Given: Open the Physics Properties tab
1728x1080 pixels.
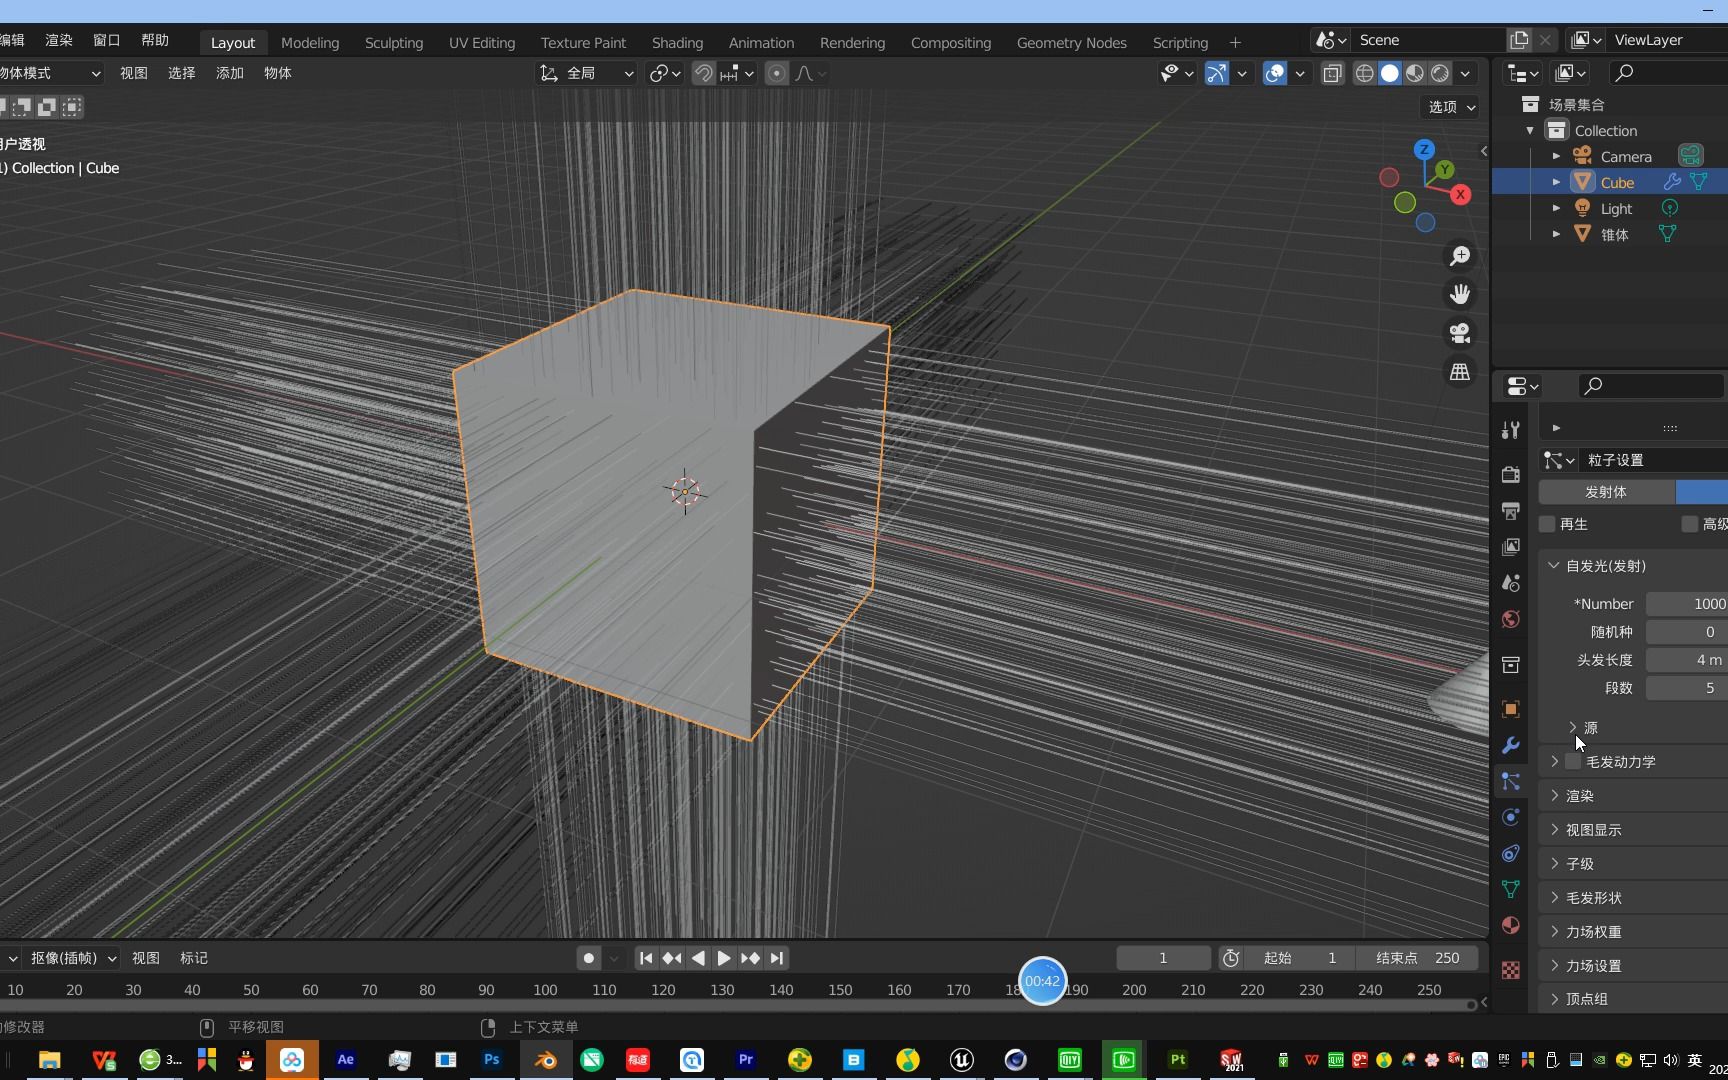Looking at the screenshot, I should (x=1511, y=817).
